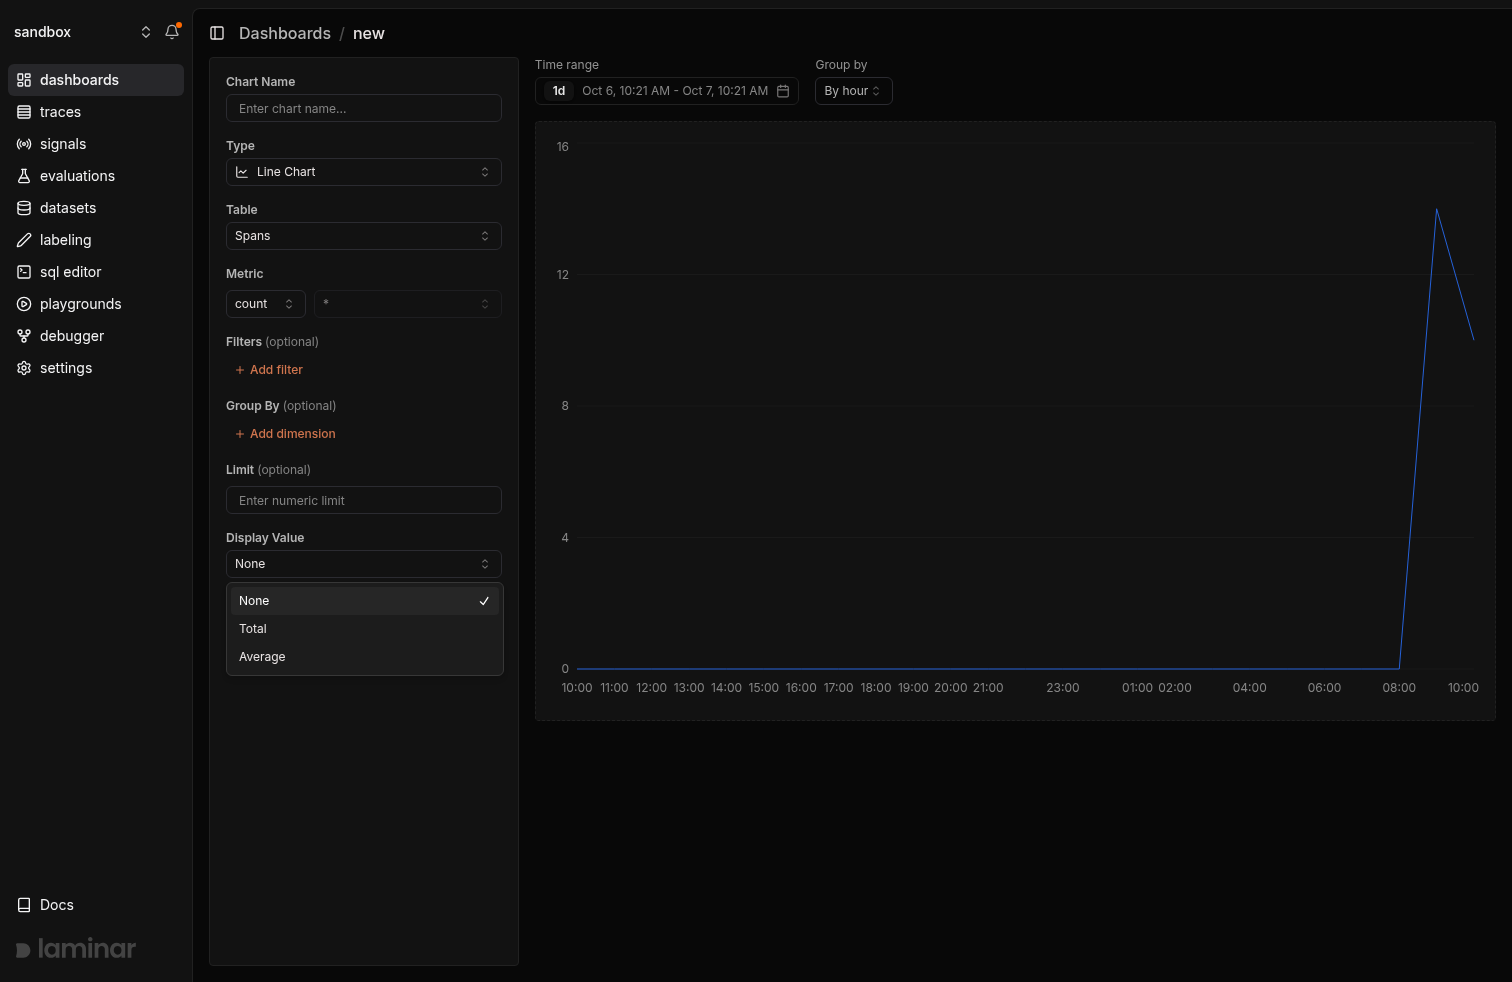Click the Display Value combo box

364,564
